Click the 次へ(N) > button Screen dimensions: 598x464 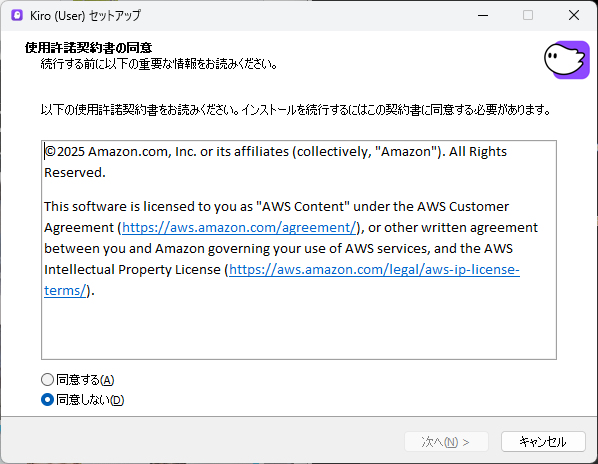point(446,442)
